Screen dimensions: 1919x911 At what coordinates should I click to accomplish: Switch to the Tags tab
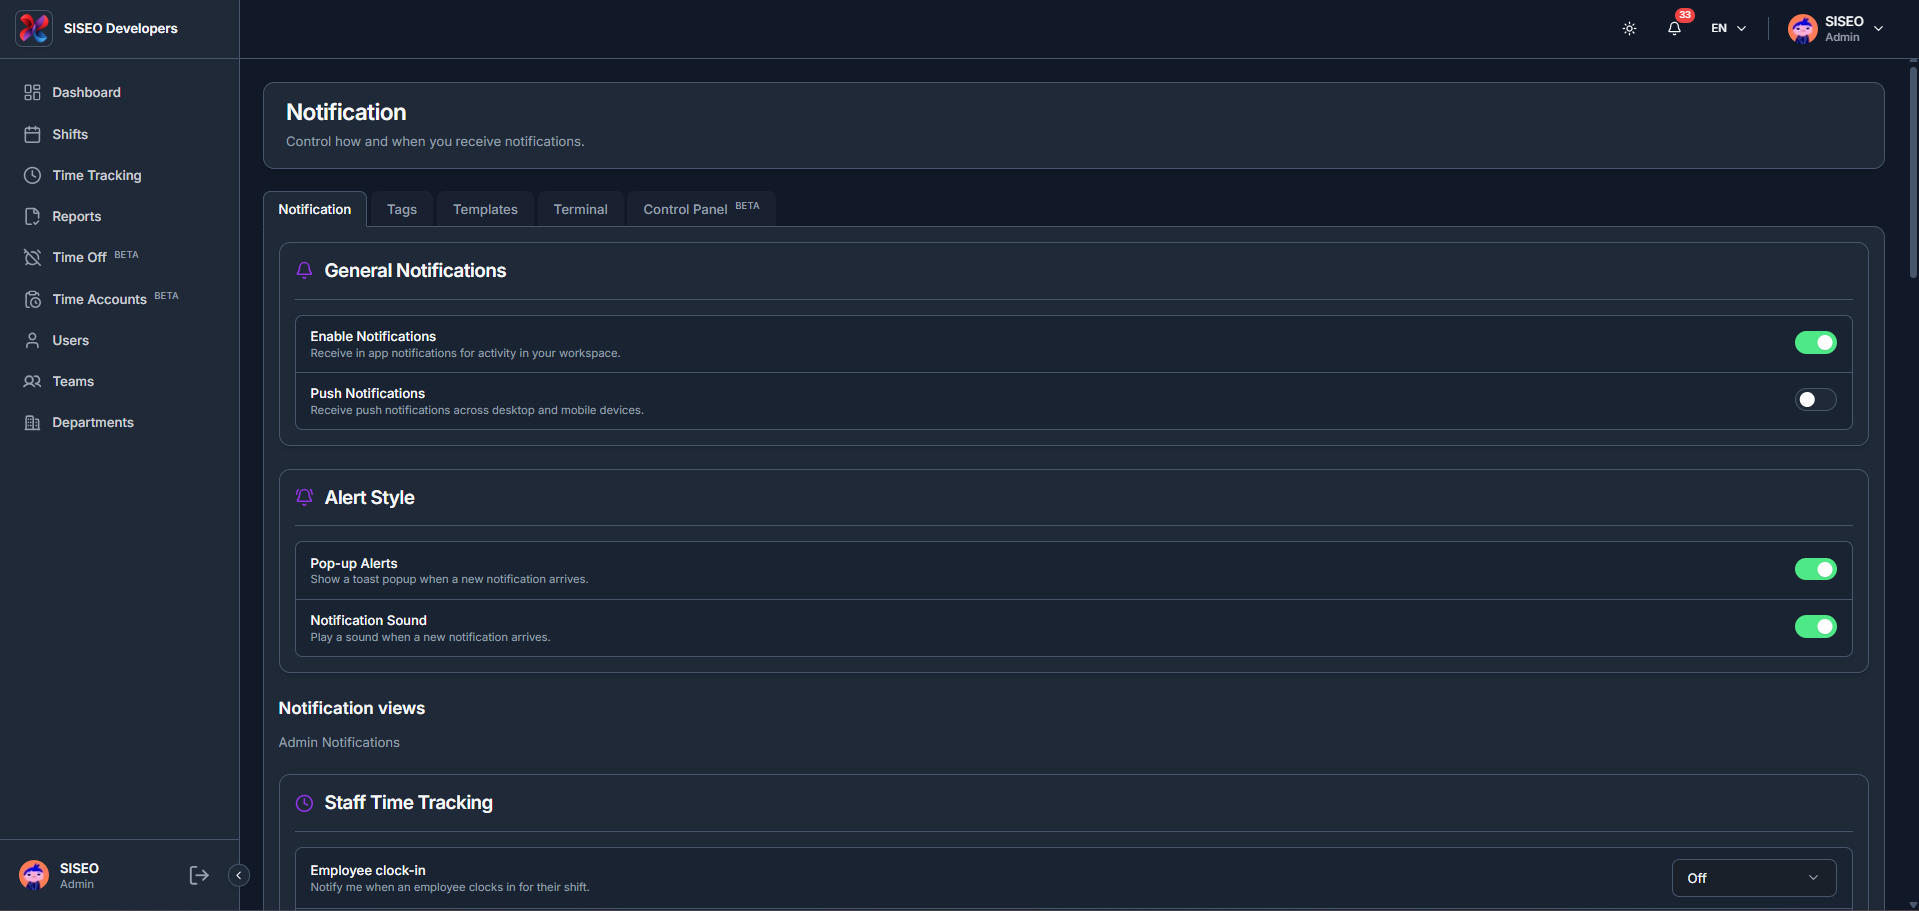(402, 209)
